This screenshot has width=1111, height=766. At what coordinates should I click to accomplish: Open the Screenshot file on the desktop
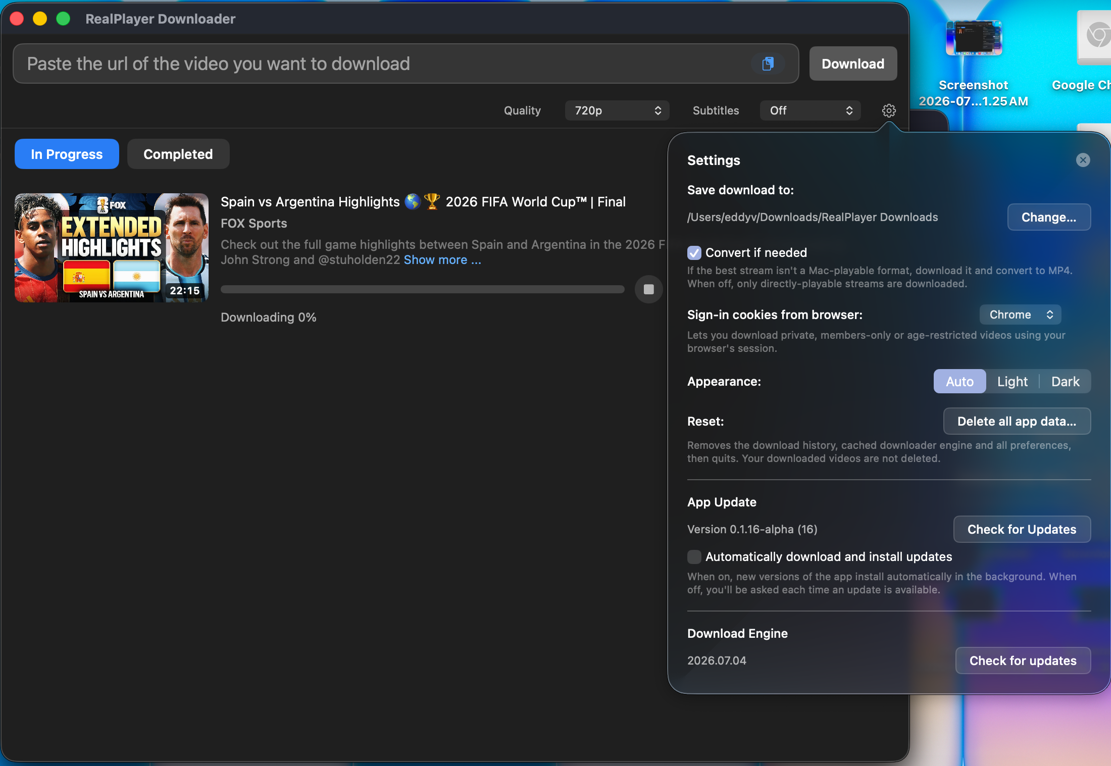[973, 64]
